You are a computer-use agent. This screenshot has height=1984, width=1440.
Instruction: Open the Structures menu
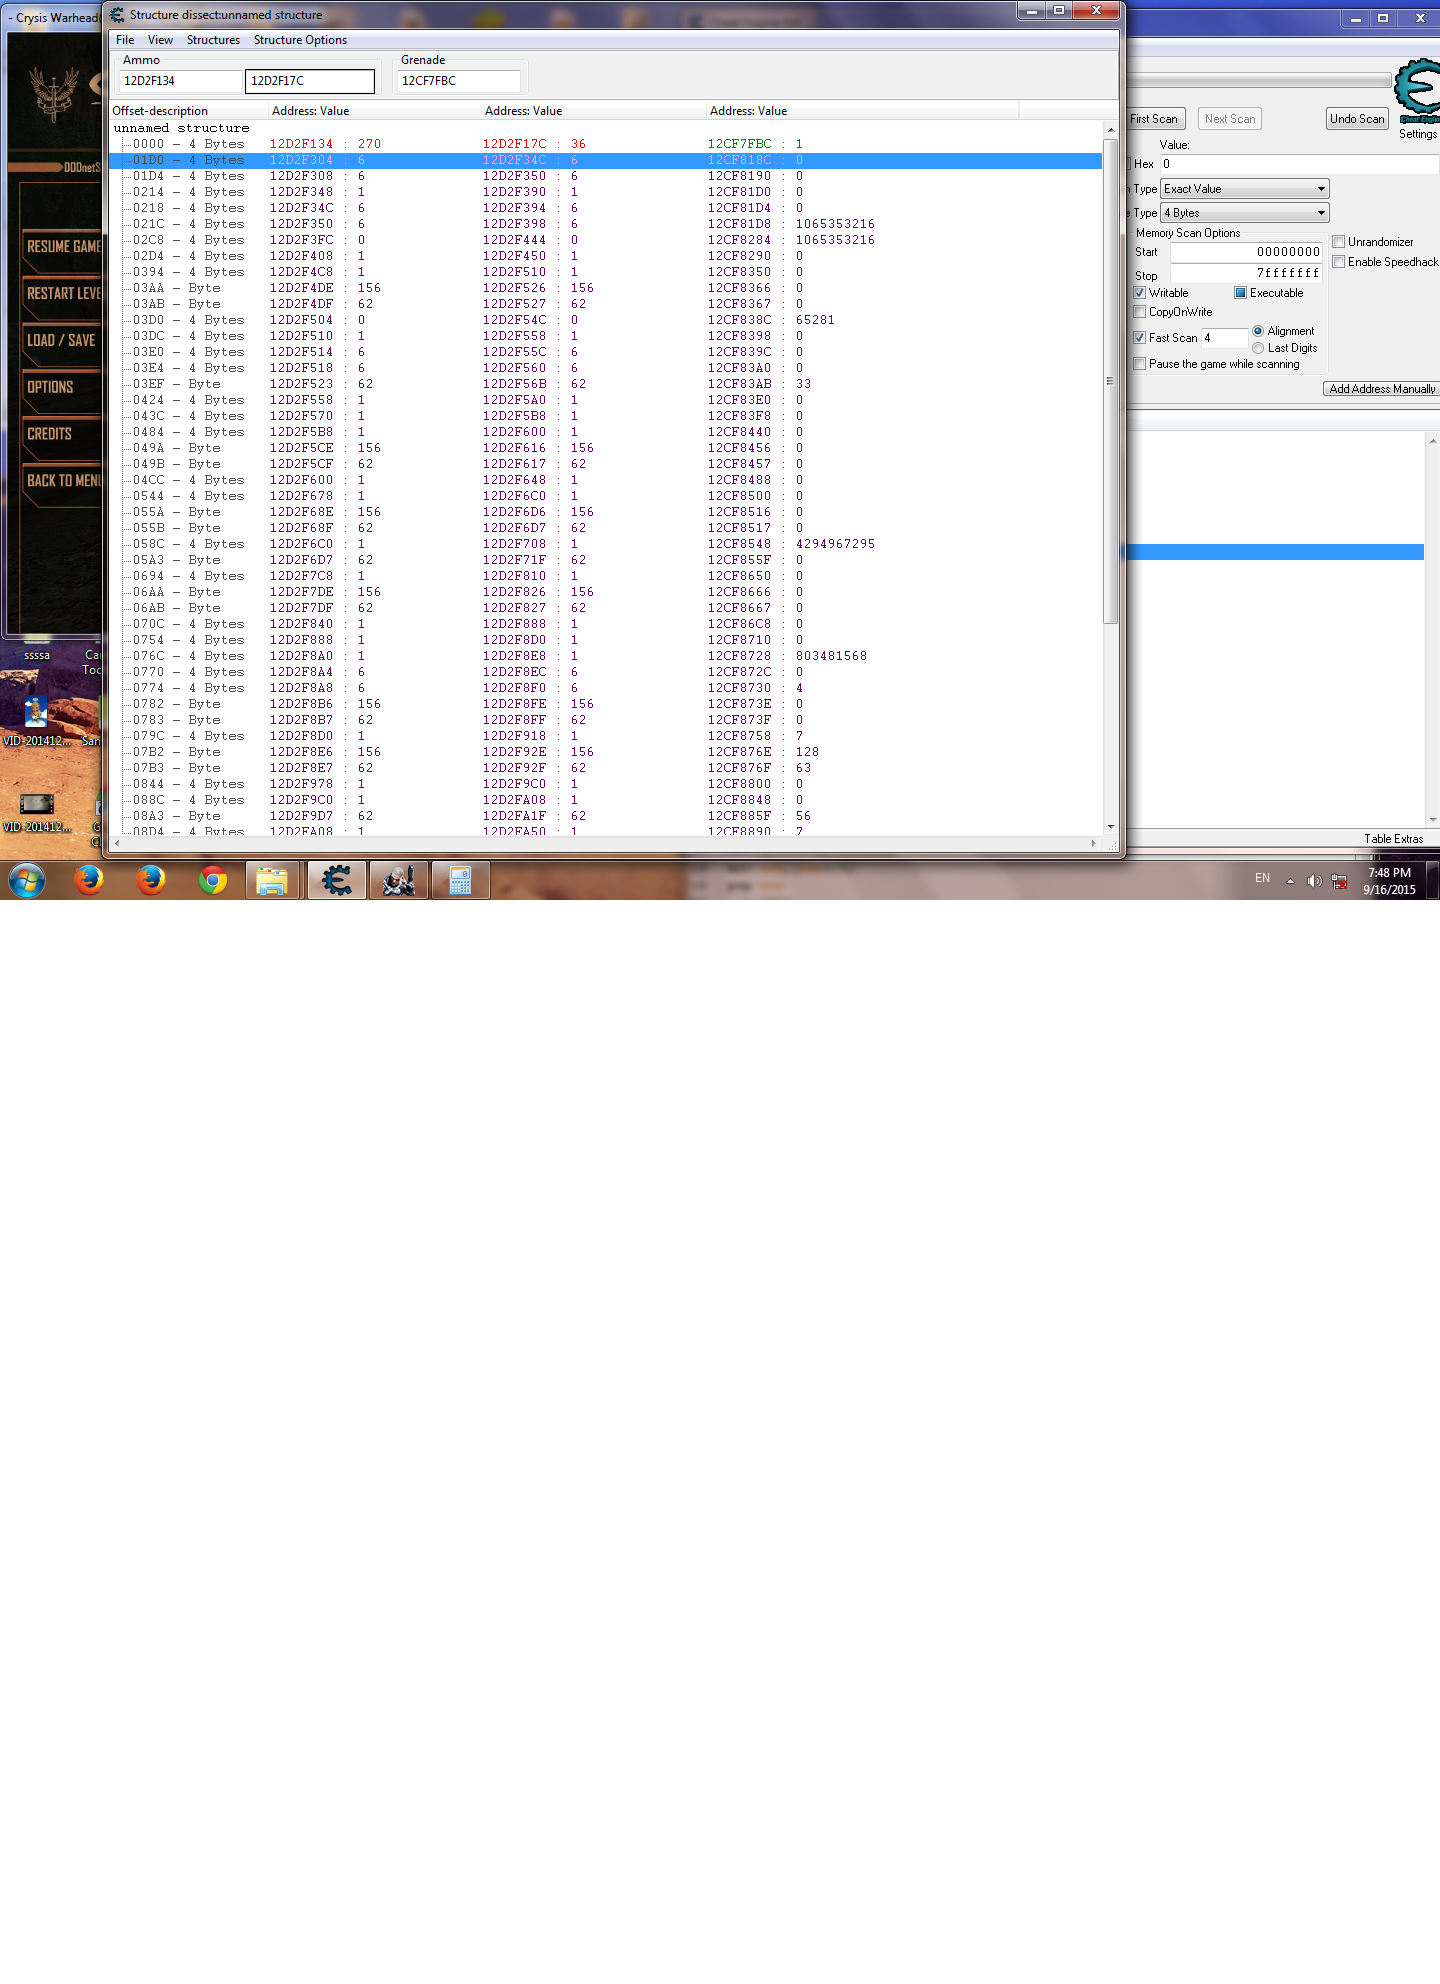coord(213,40)
